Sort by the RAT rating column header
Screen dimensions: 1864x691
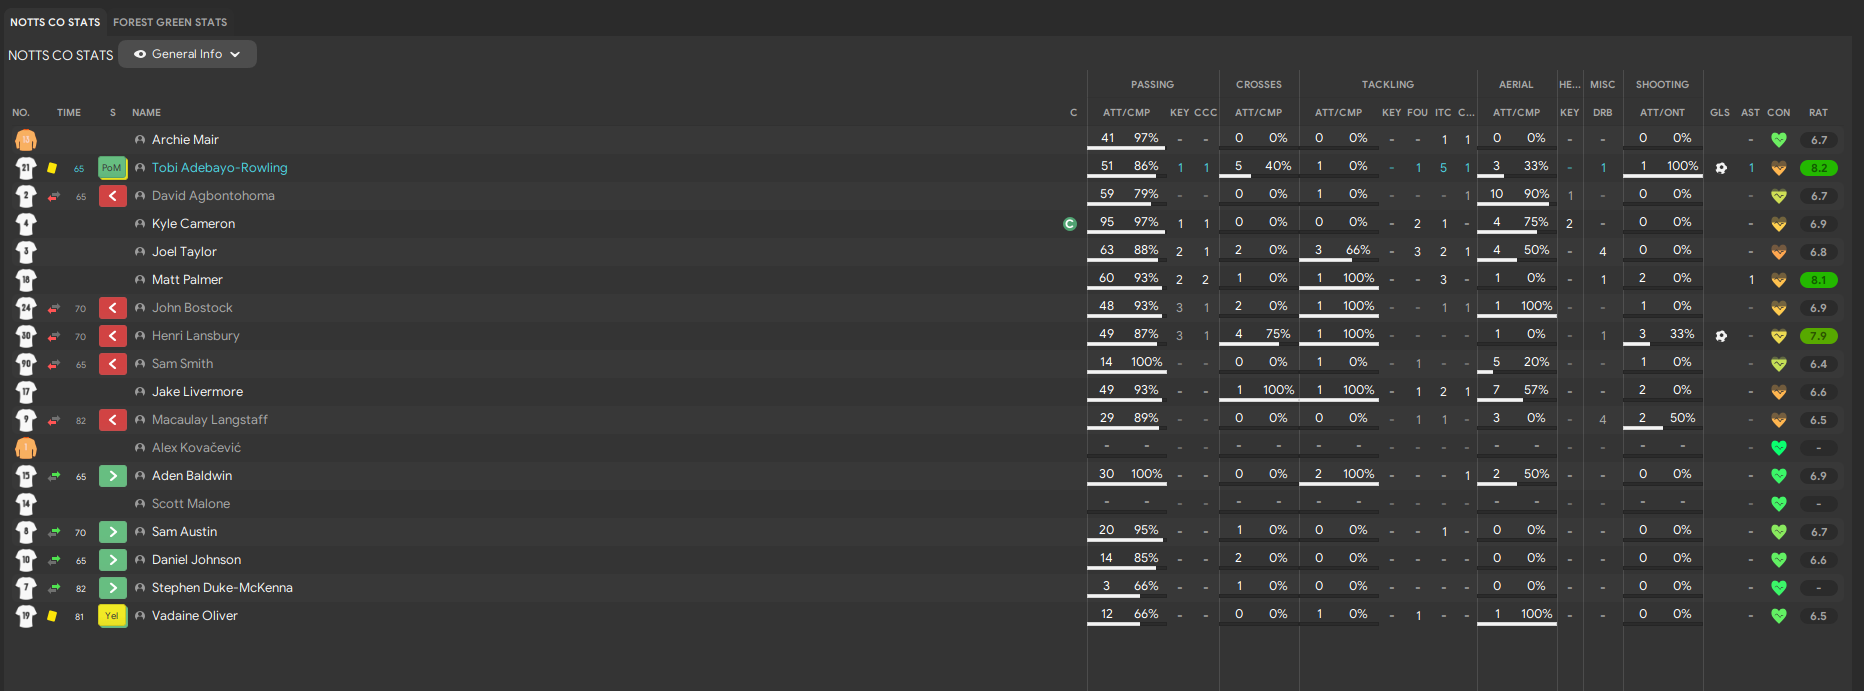point(1818,113)
